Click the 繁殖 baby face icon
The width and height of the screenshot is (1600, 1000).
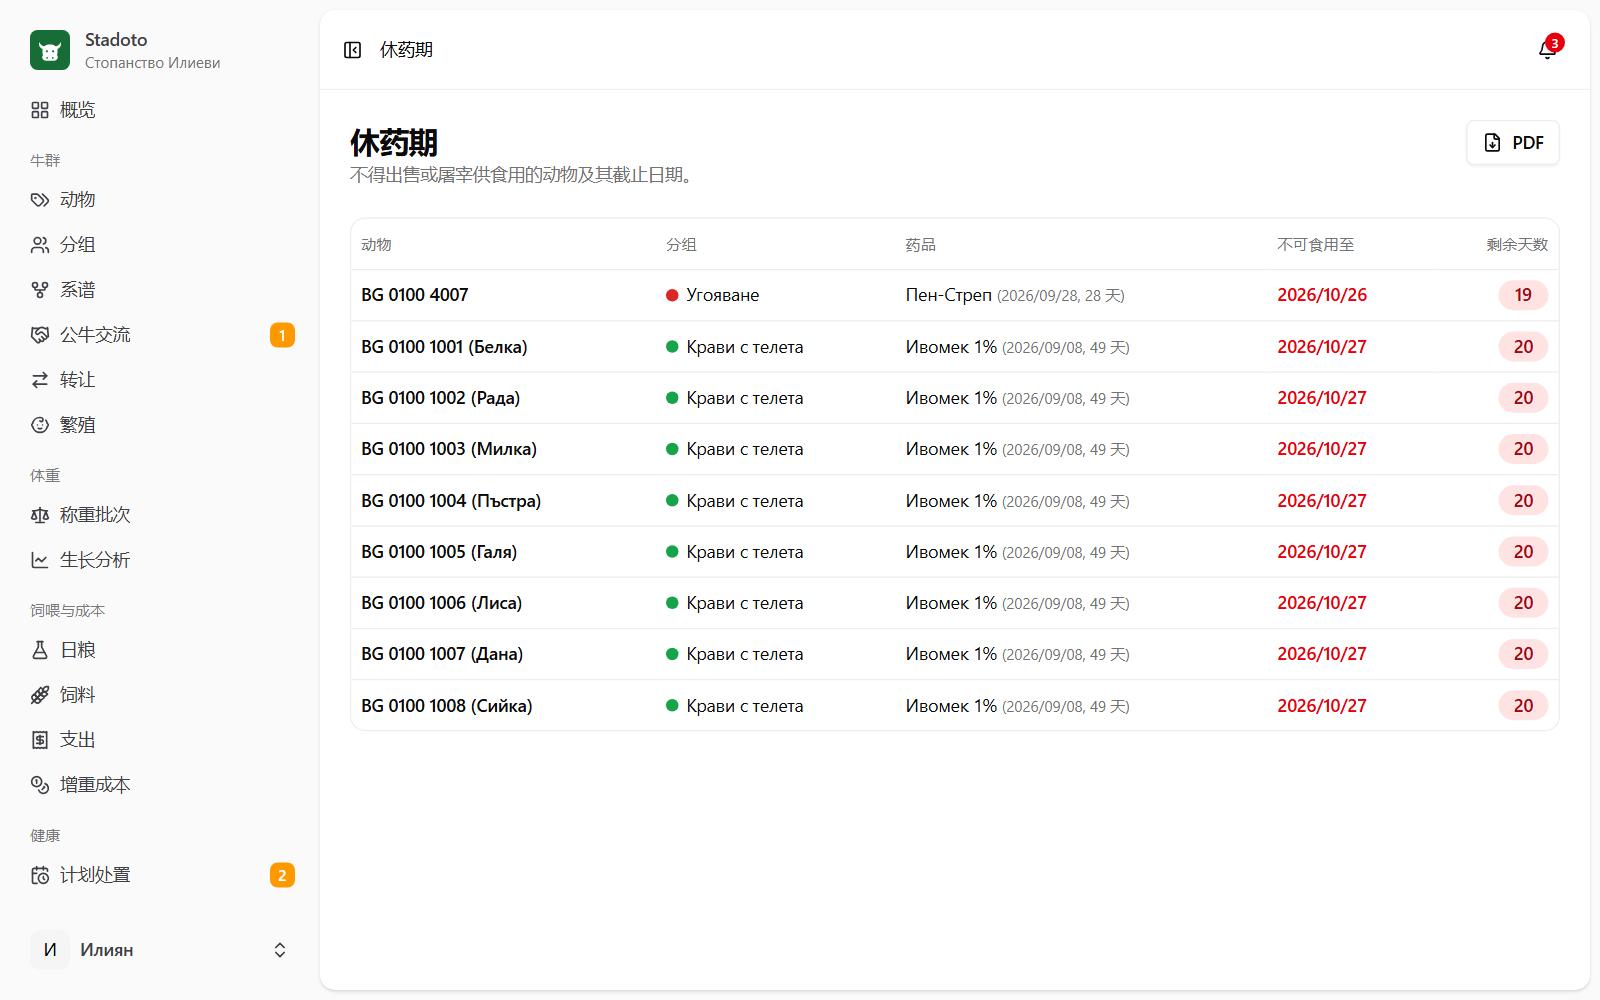tap(40, 425)
